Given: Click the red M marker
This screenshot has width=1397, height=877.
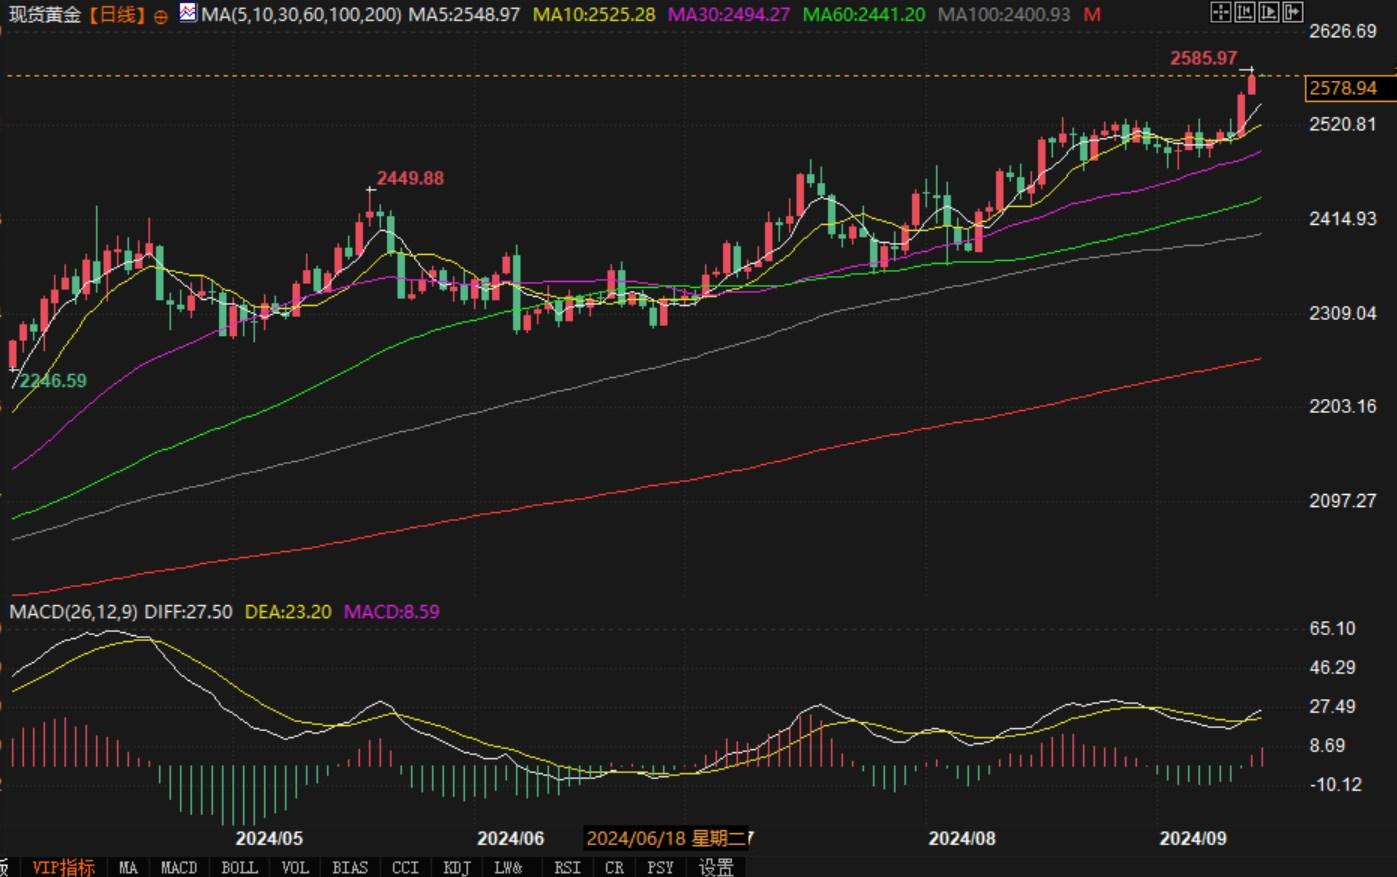Looking at the screenshot, I should tap(1092, 15).
